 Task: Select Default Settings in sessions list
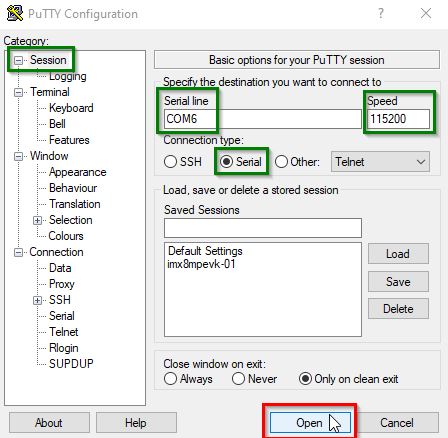pyautogui.click(x=205, y=251)
